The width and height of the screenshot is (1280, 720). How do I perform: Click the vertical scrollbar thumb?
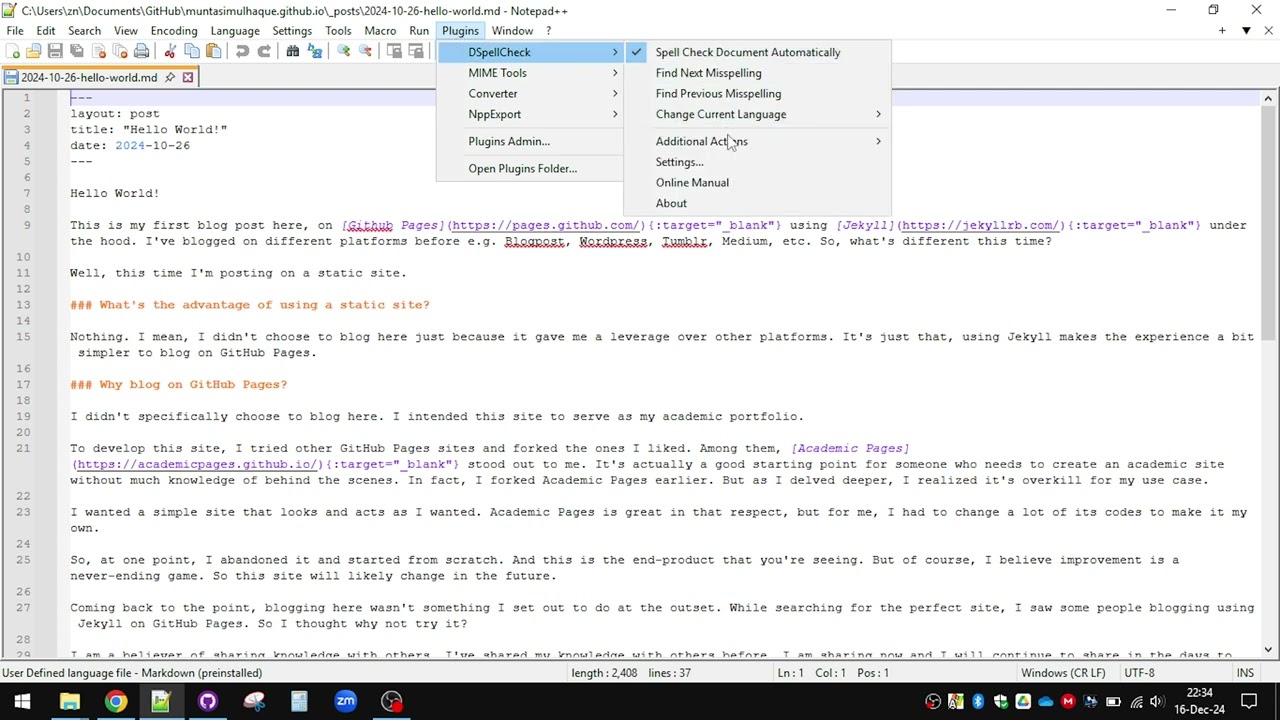(x=1268, y=224)
